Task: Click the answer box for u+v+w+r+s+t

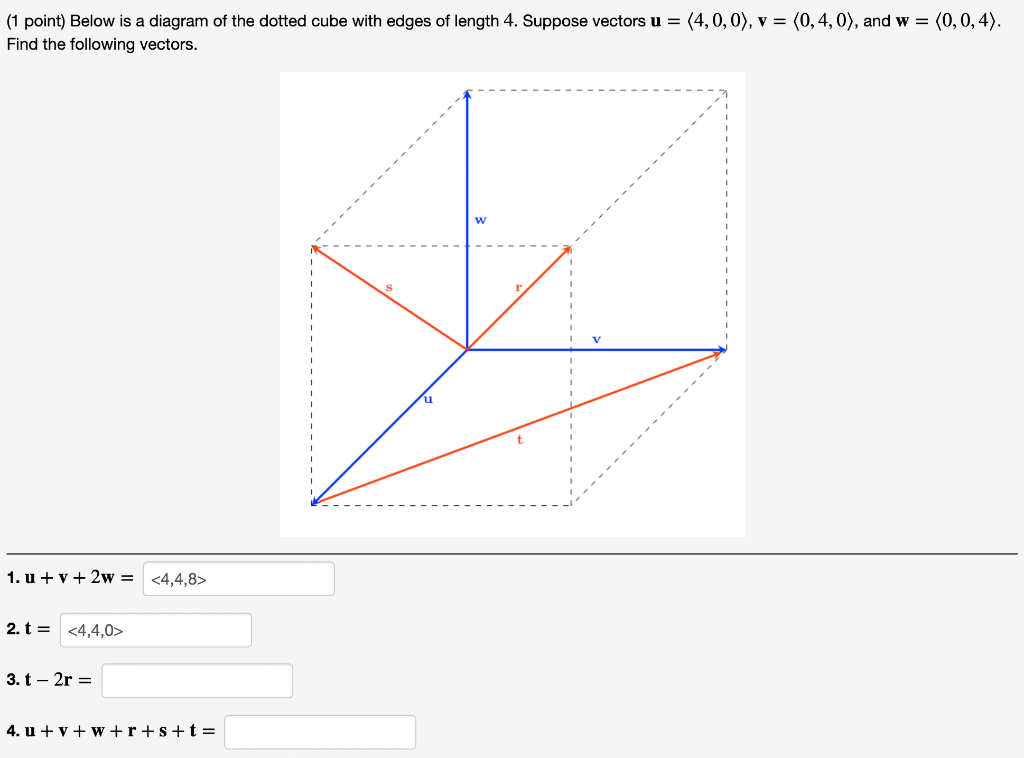Action: (x=320, y=731)
